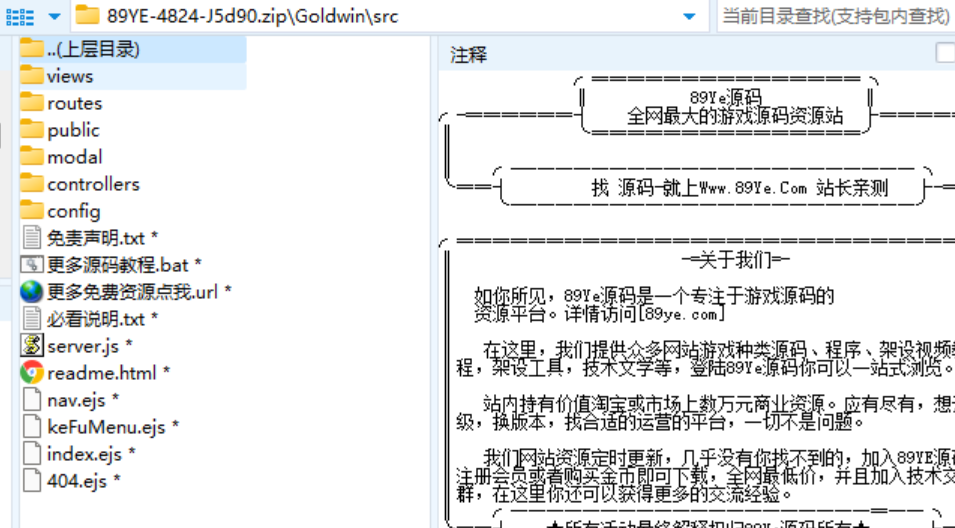Open the controllers folder
The image size is (955, 528).
click(93, 184)
